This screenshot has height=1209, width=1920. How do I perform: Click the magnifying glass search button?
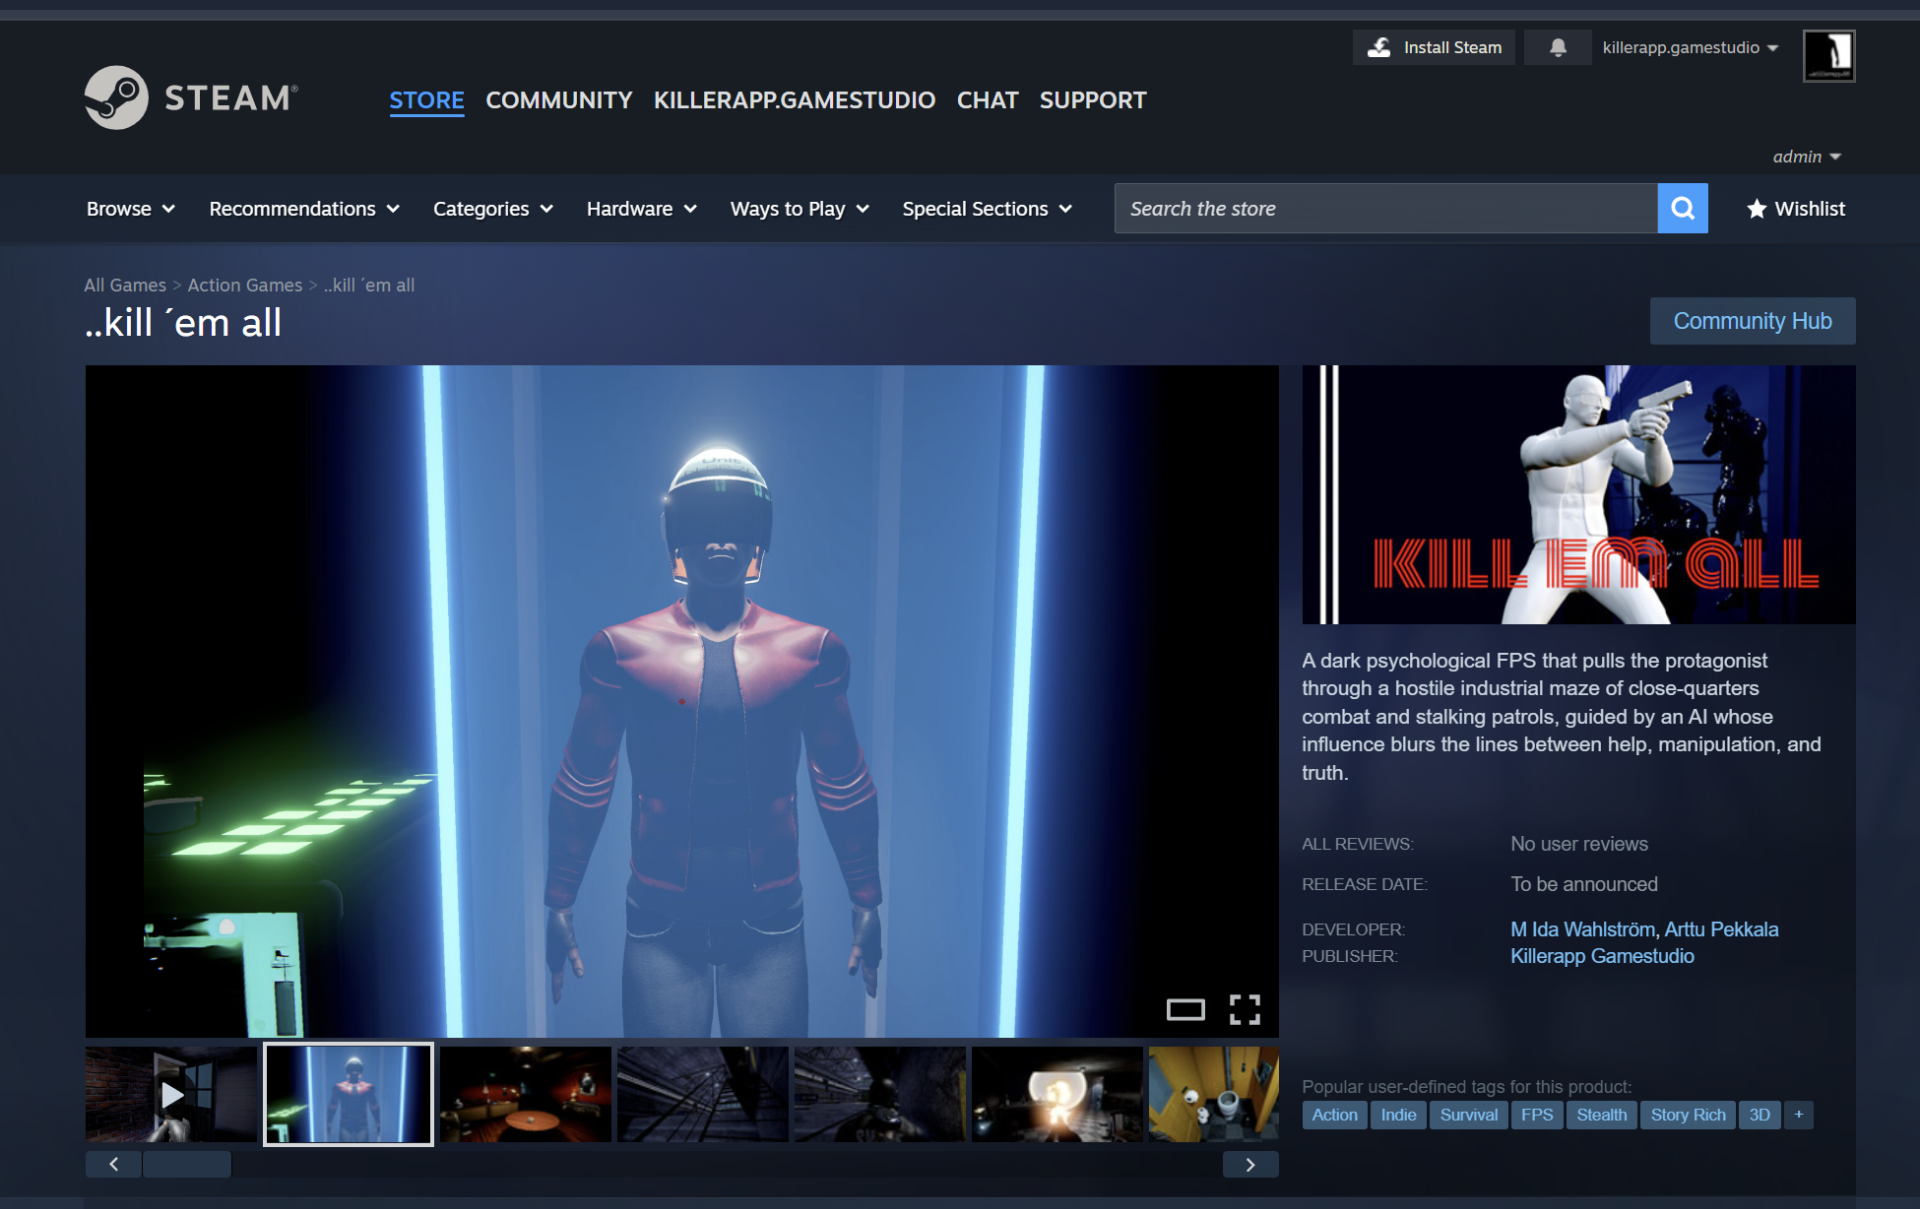pyautogui.click(x=1682, y=208)
